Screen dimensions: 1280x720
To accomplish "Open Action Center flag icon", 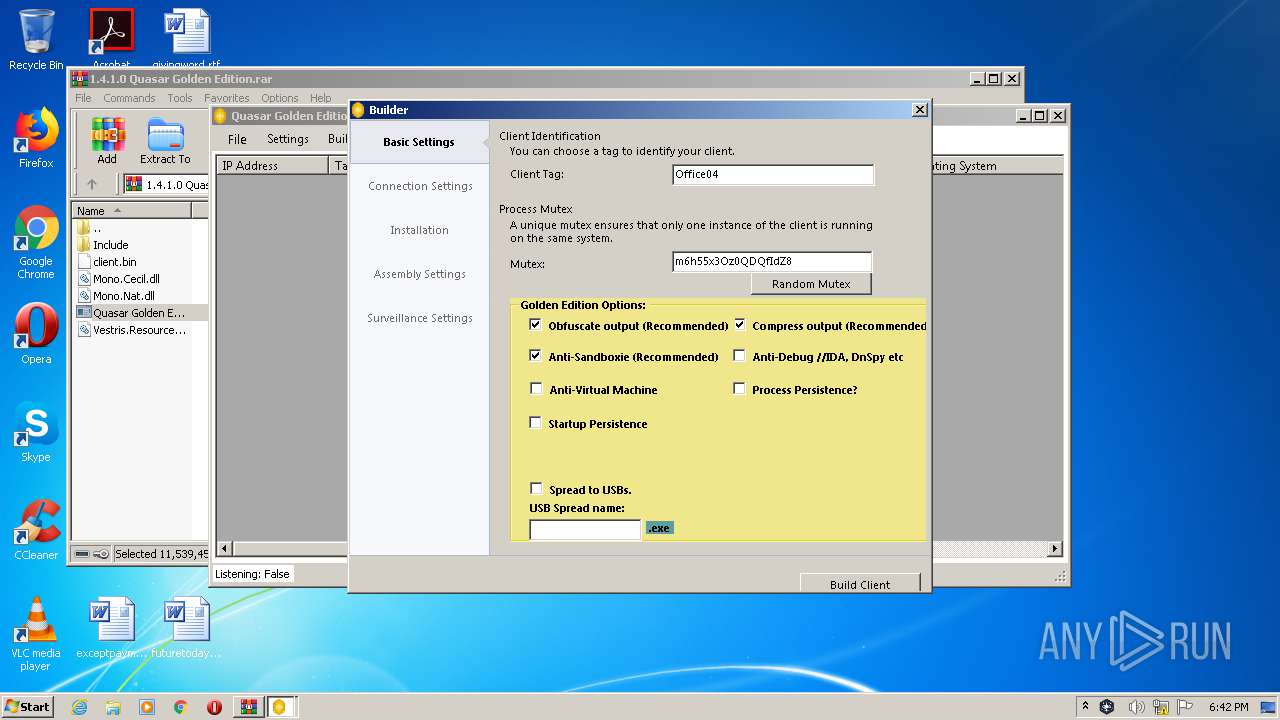I will (x=1185, y=707).
